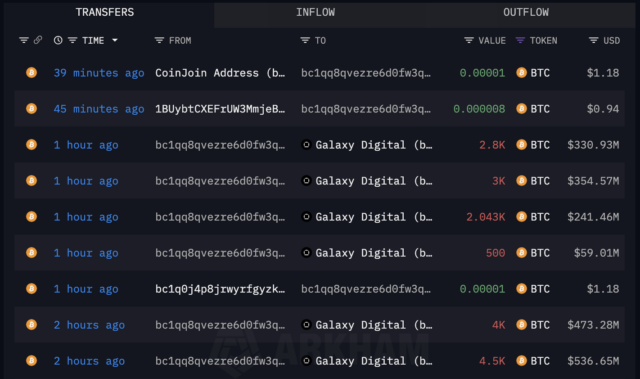
Task: Click the VALUE column header label
Action: (x=492, y=40)
